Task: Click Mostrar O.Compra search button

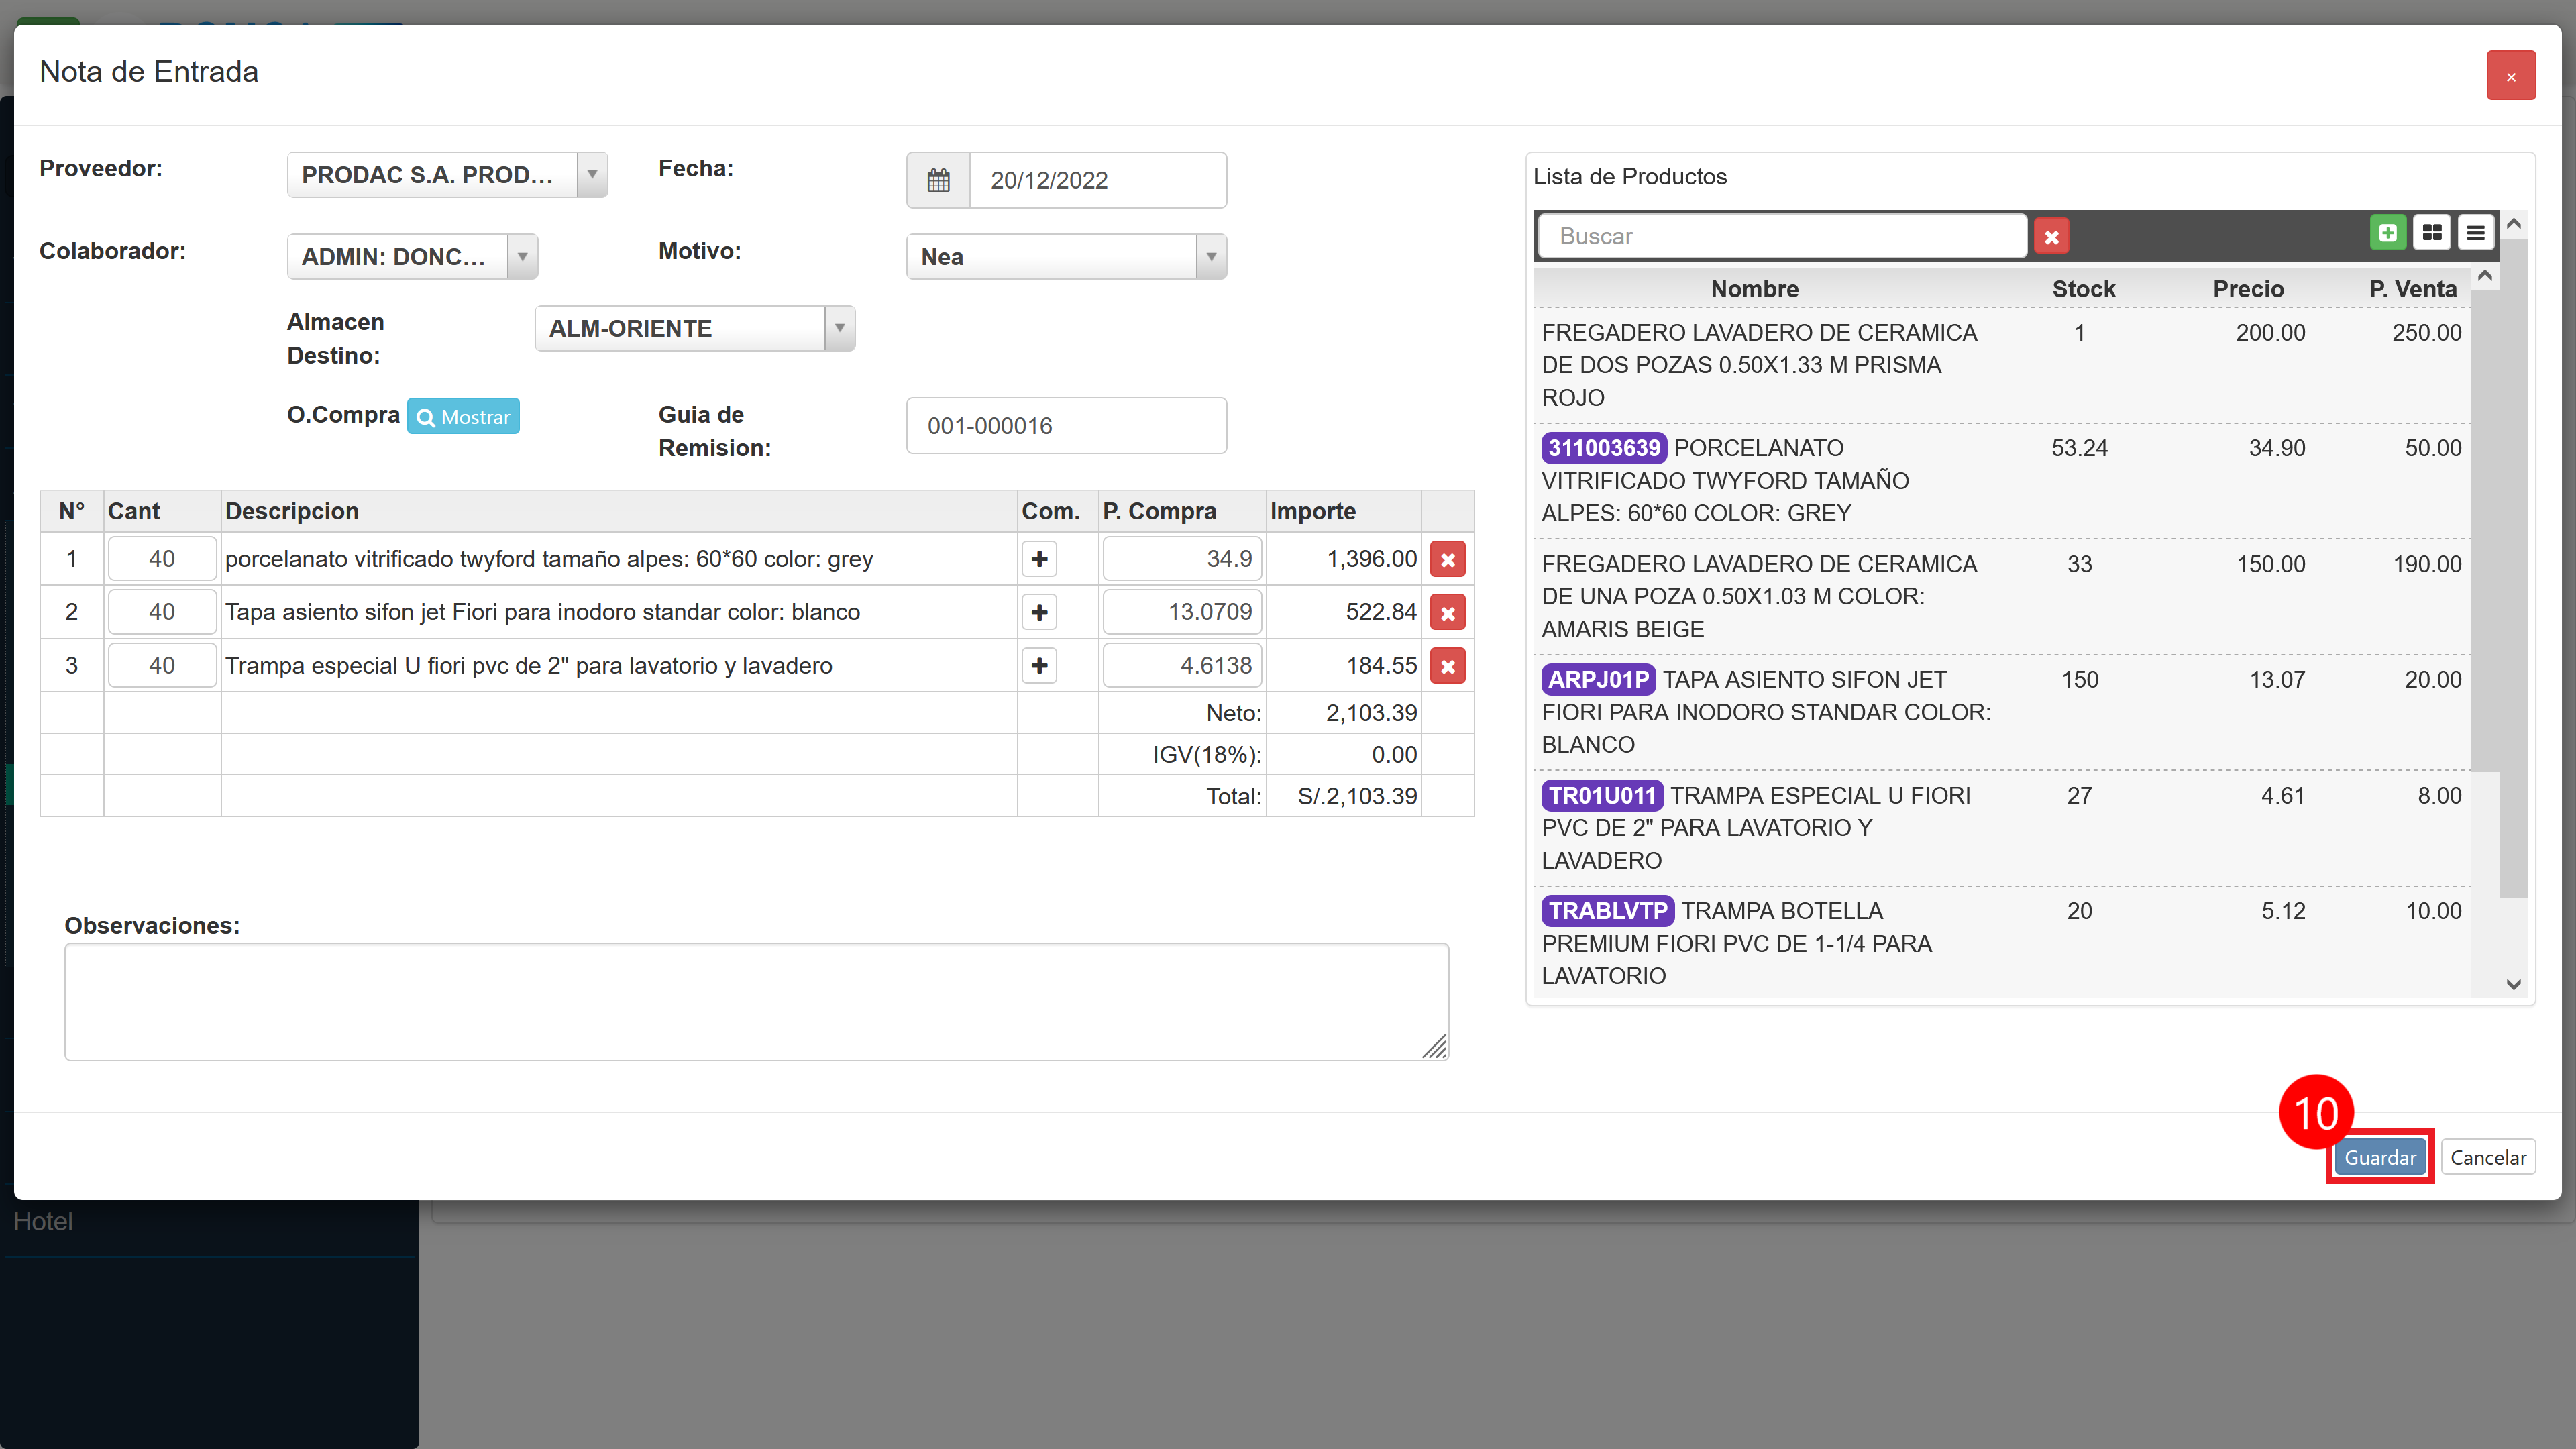Action: 463,416
